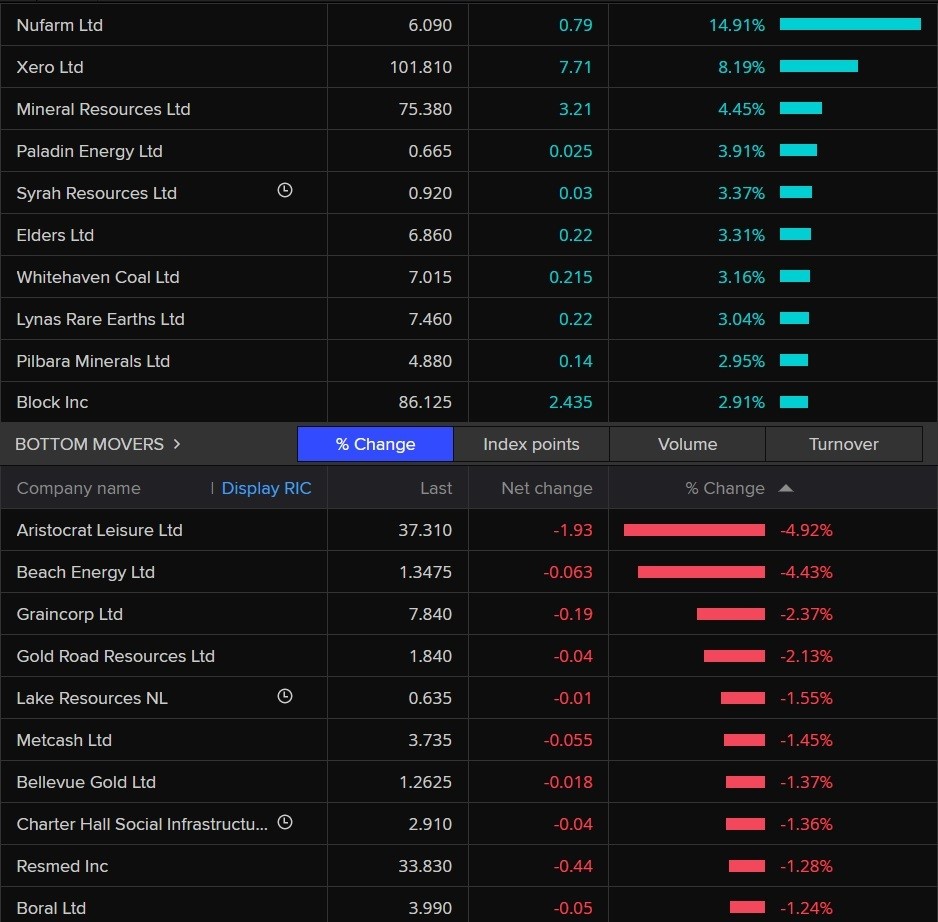Click Graincorp percent change -2.37%

pyautogui.click(x=806, y=614)
